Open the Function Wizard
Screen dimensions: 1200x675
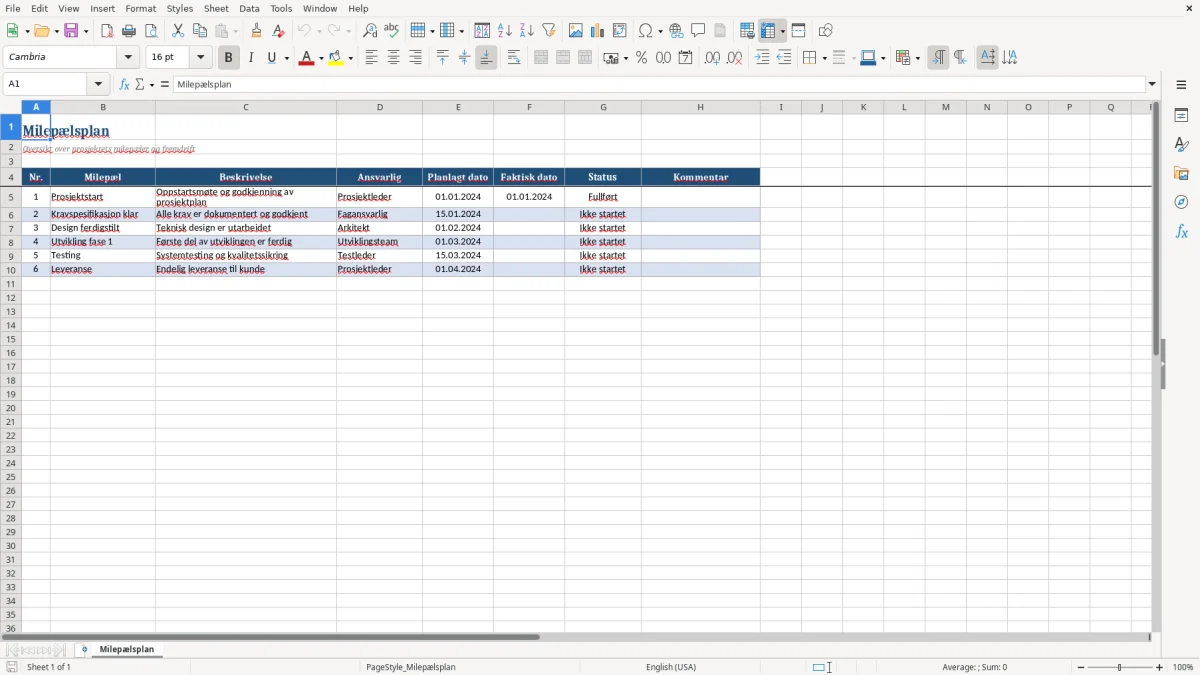coord(125,85)
